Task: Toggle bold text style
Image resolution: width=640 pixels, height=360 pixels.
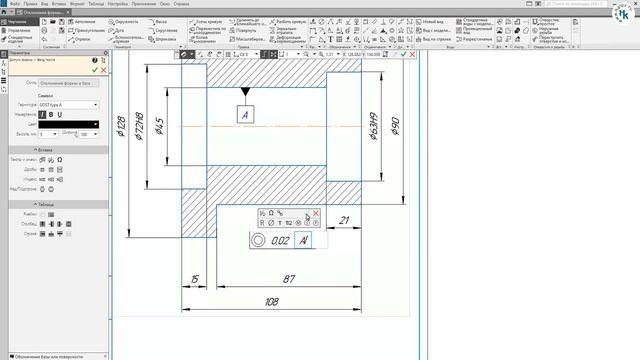Action: pos(51,115)
